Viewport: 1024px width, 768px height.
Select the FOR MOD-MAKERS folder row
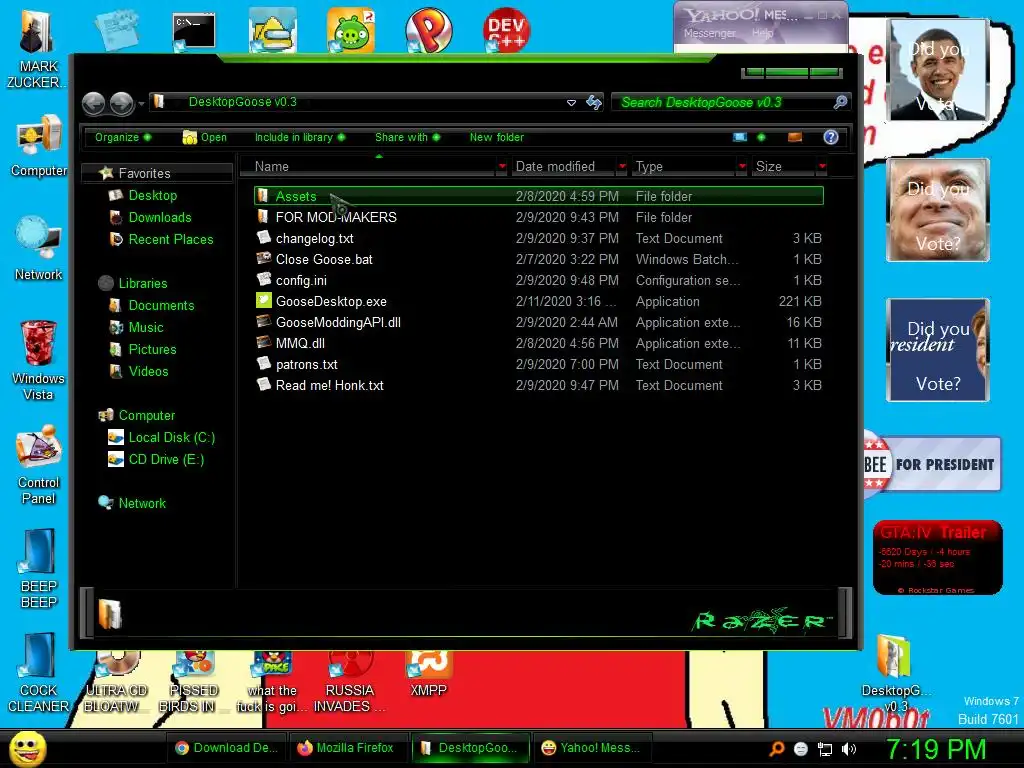539,217
